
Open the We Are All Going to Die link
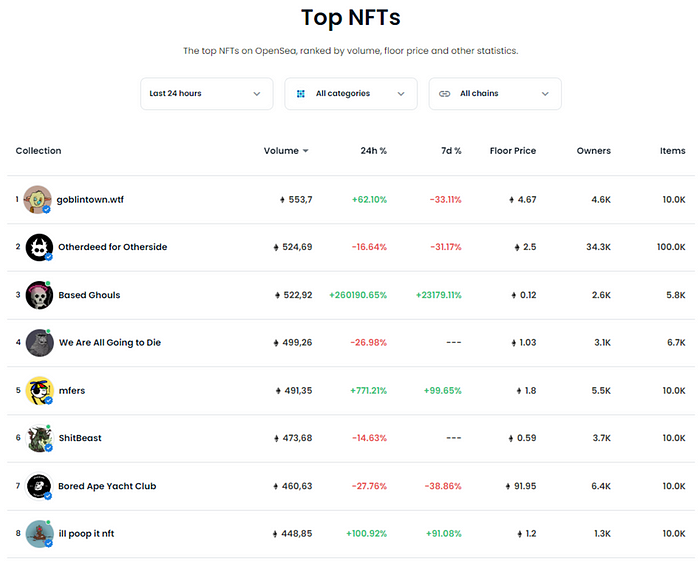tap(110, 342)
